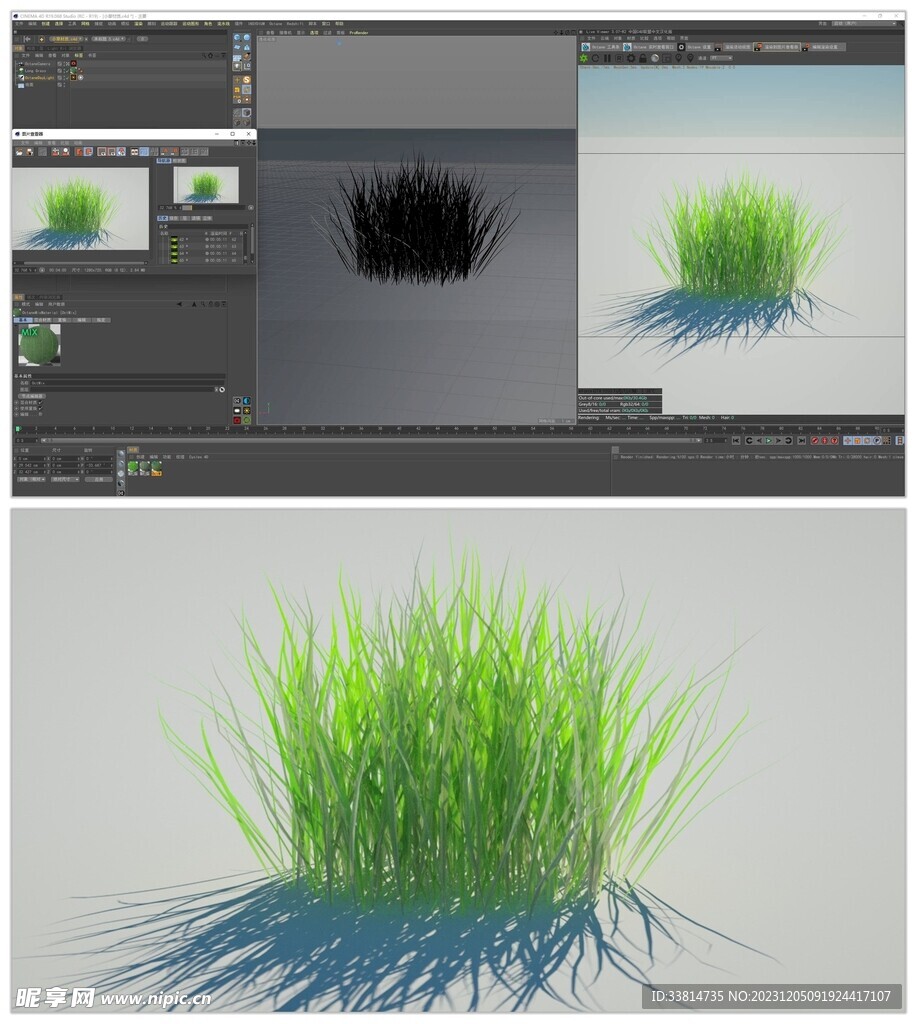Start the render in Octane Live Viewer
The image size is (917, 1024).
(x=583, y=59)
